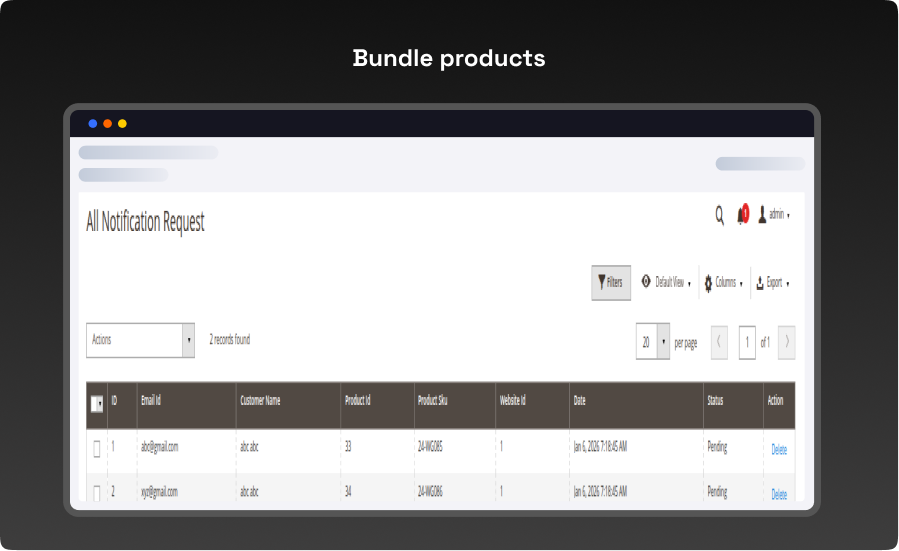The image size is (899, 551).
Task: Toggle the select-all header checkbox
Action: 96,404
